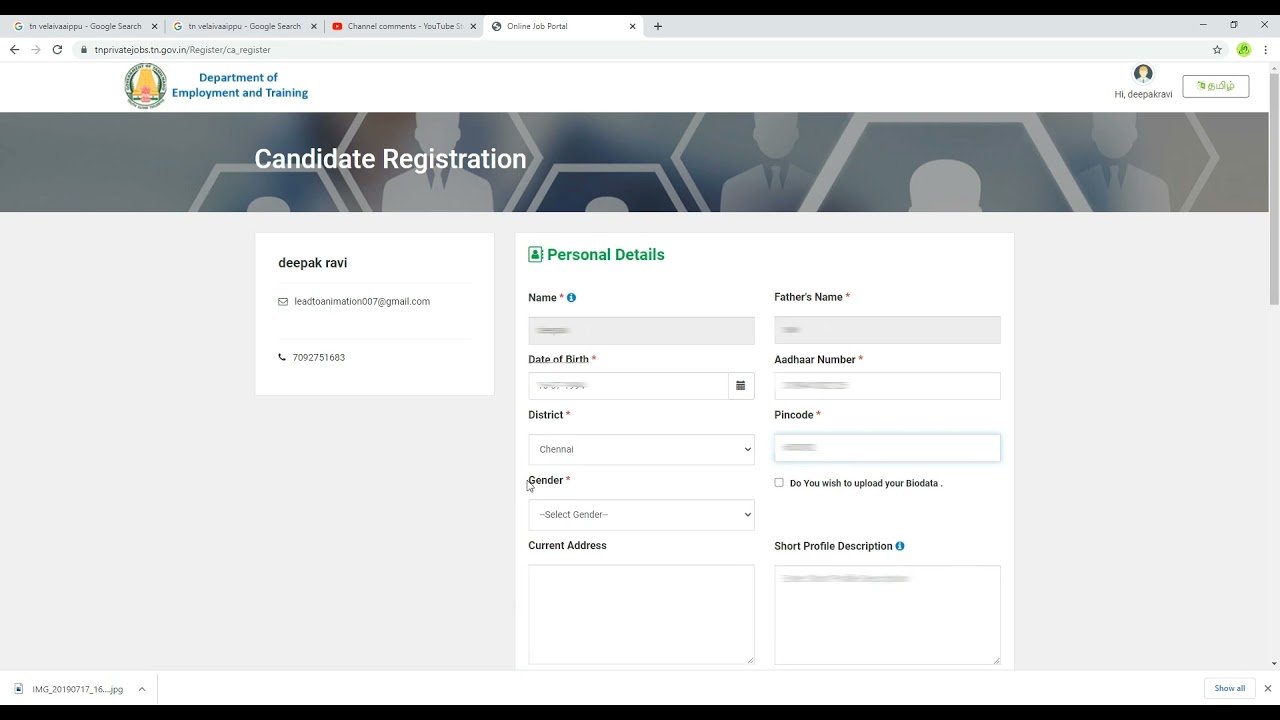Expand the District dropdown showing Chennai
The image size is (1280, 720).
pyautogui.click(x=641, y=449)
